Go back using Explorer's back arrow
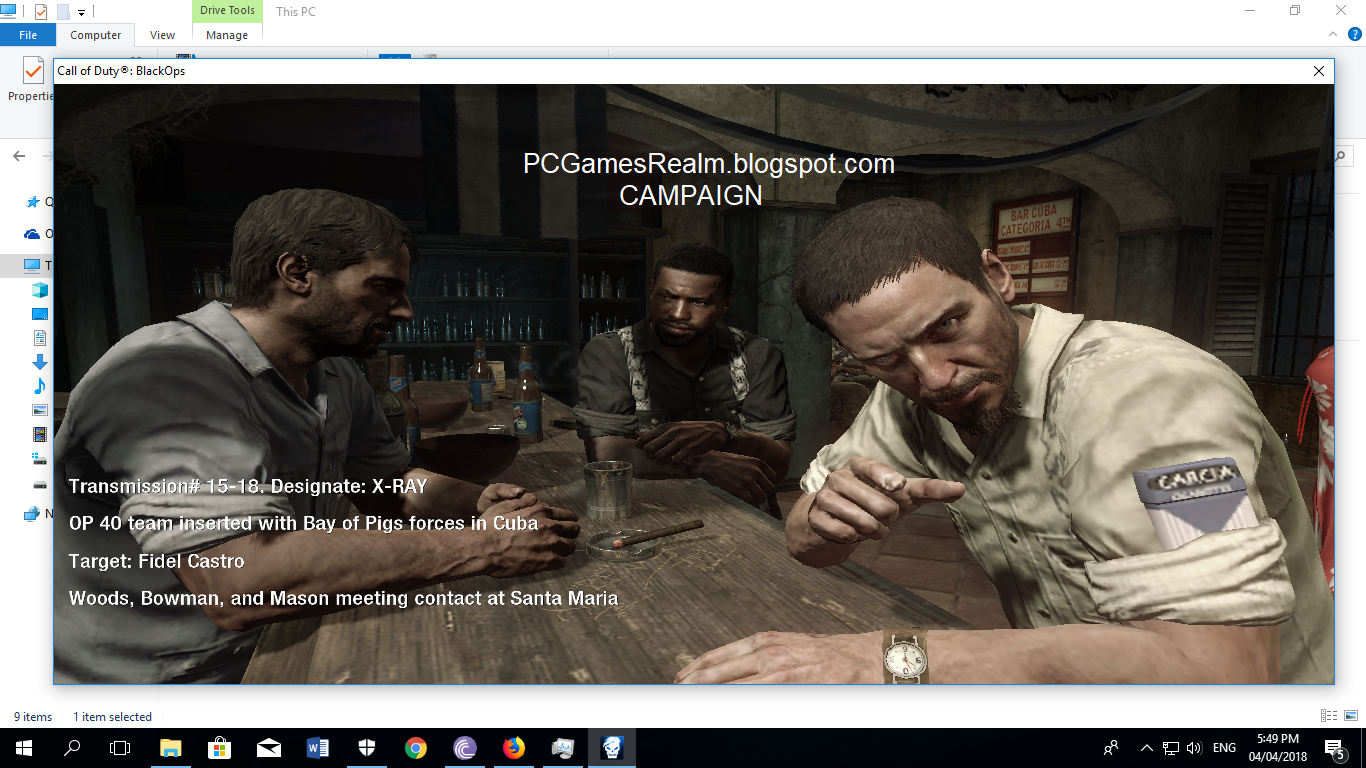The height and width of the screenshot is (768, 1366). (x=19, y=156)
